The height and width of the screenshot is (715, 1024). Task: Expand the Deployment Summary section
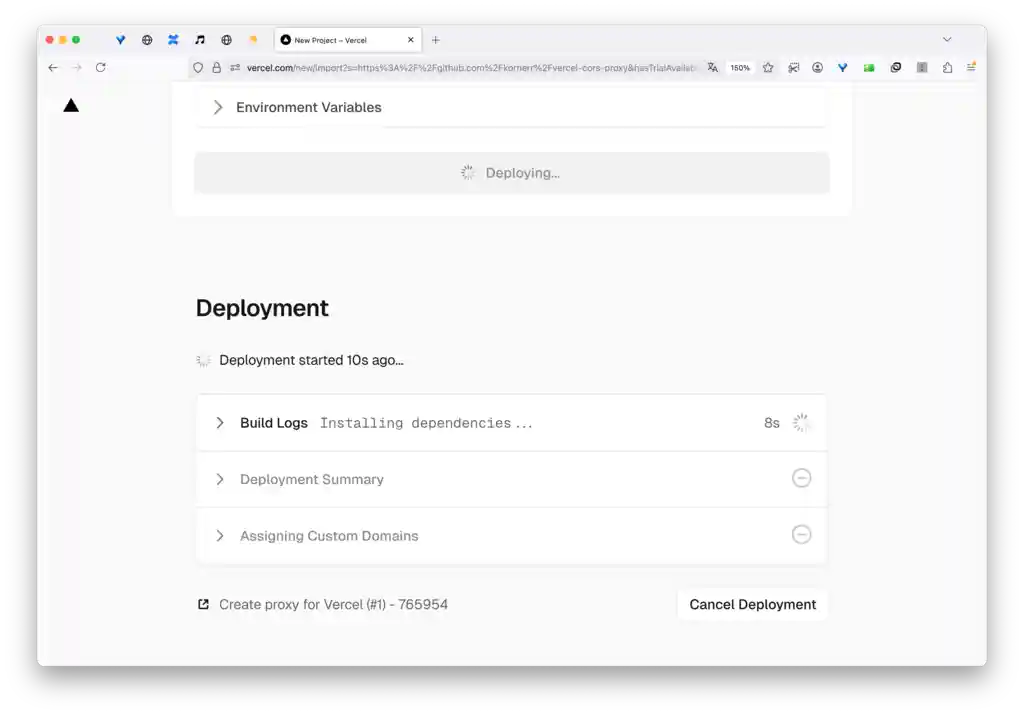(x=220, y=479)
